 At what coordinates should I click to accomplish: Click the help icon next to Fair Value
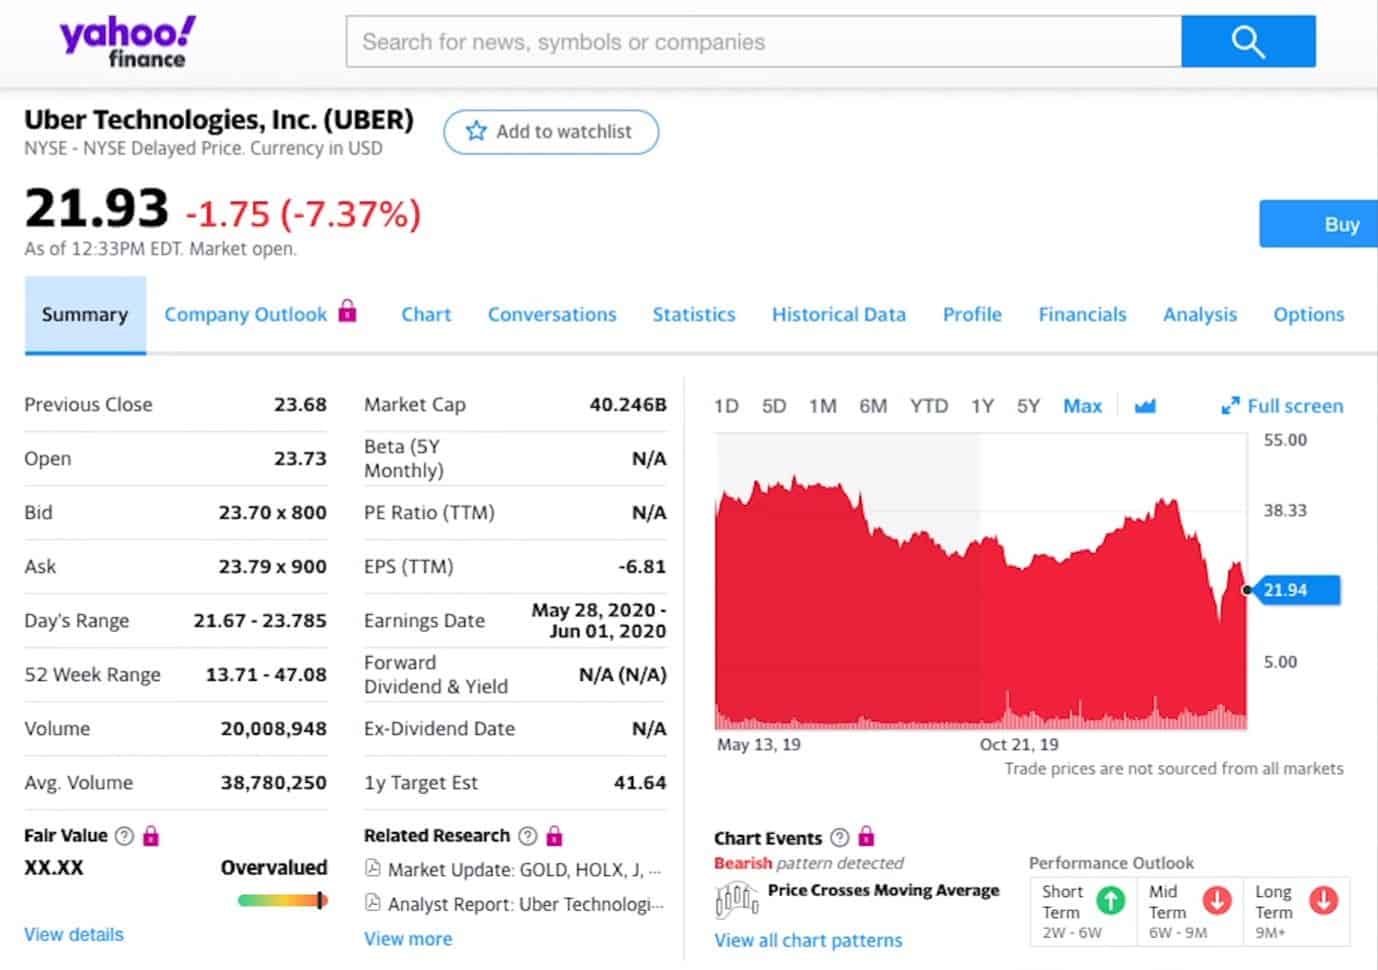point(124,836)
